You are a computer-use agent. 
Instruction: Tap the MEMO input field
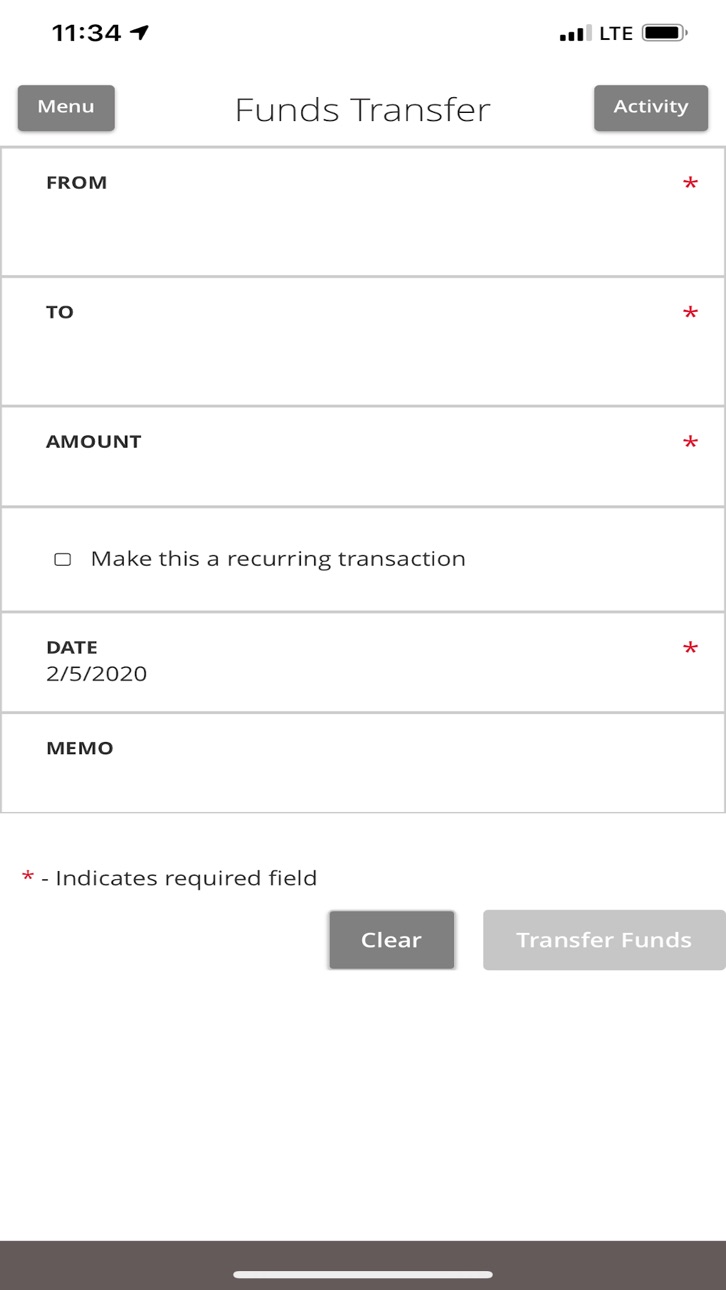tap(363, 763)
